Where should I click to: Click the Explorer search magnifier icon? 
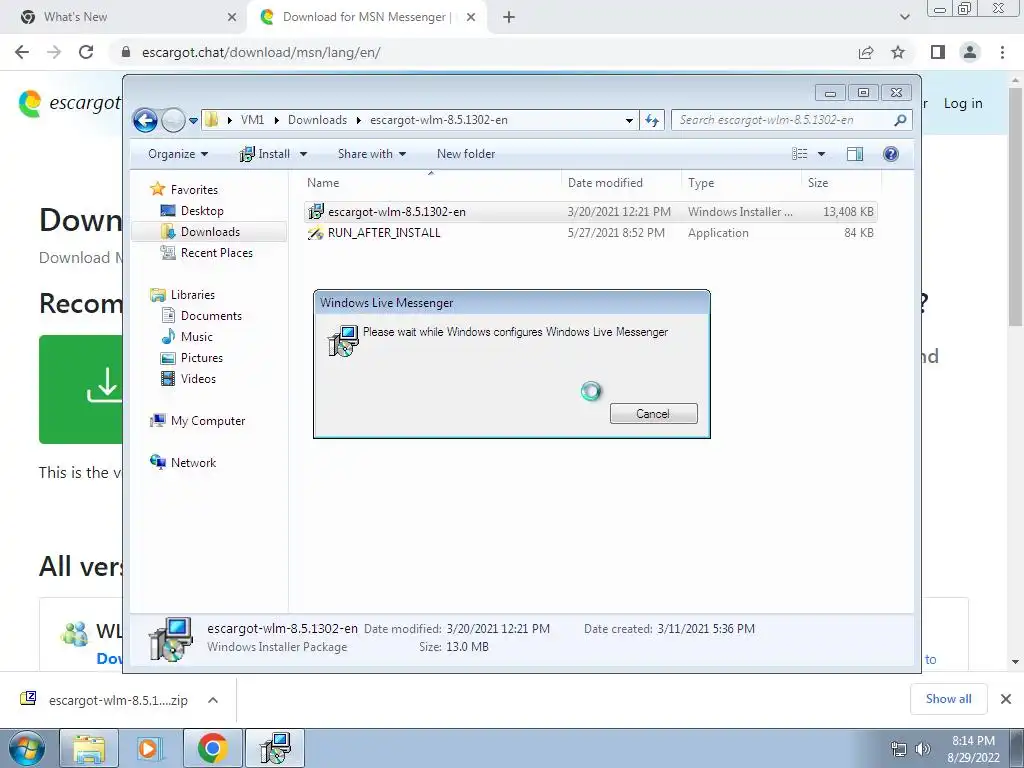click(x=901, y=120)
